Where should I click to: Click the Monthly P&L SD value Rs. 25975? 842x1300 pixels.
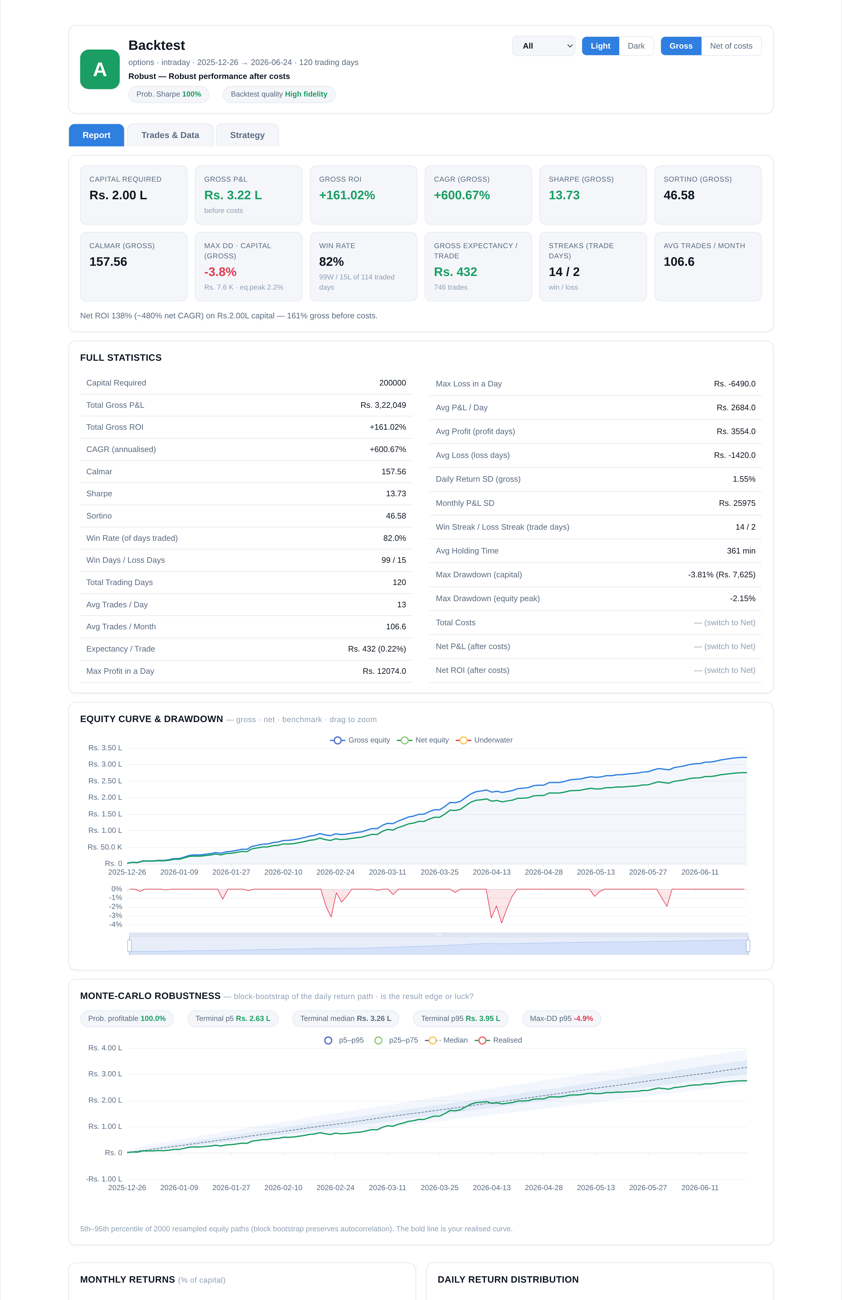(x=737, y=503)
